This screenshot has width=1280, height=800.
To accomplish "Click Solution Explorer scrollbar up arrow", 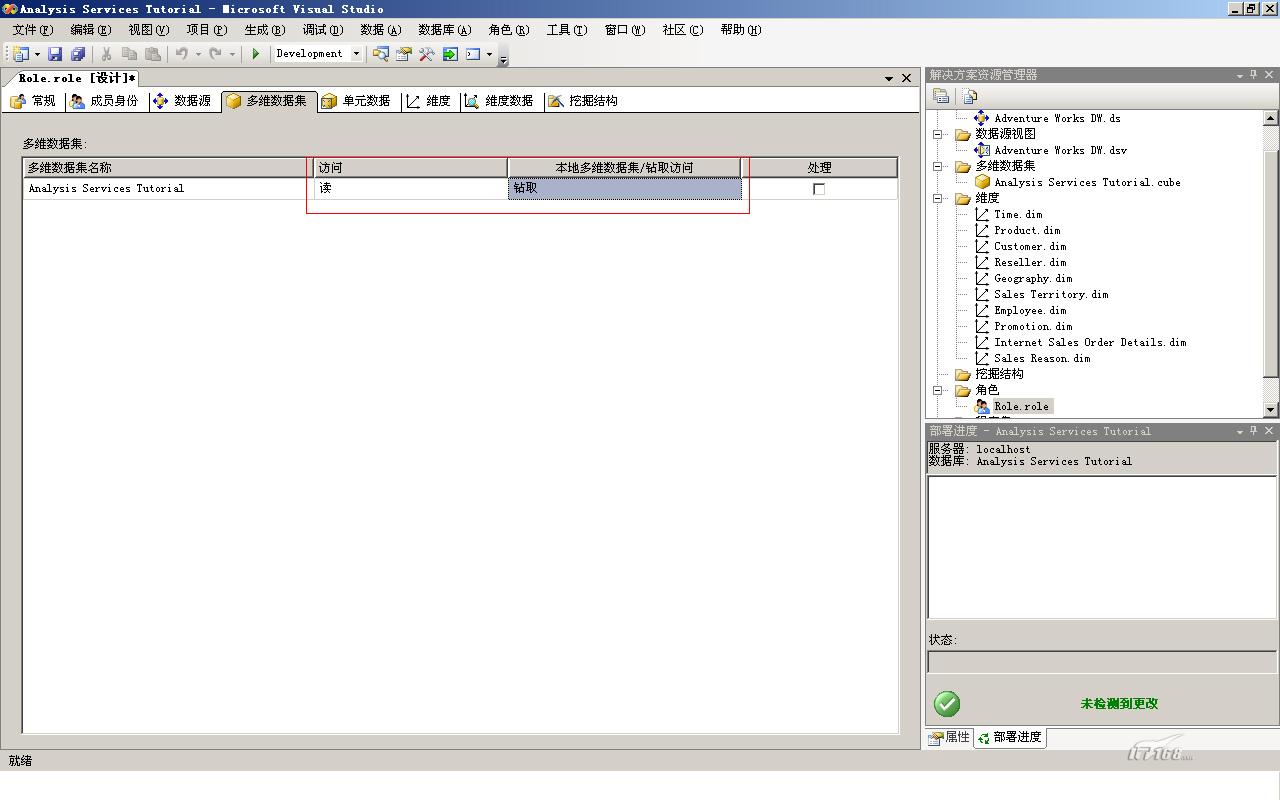I will click(1271, 118).
